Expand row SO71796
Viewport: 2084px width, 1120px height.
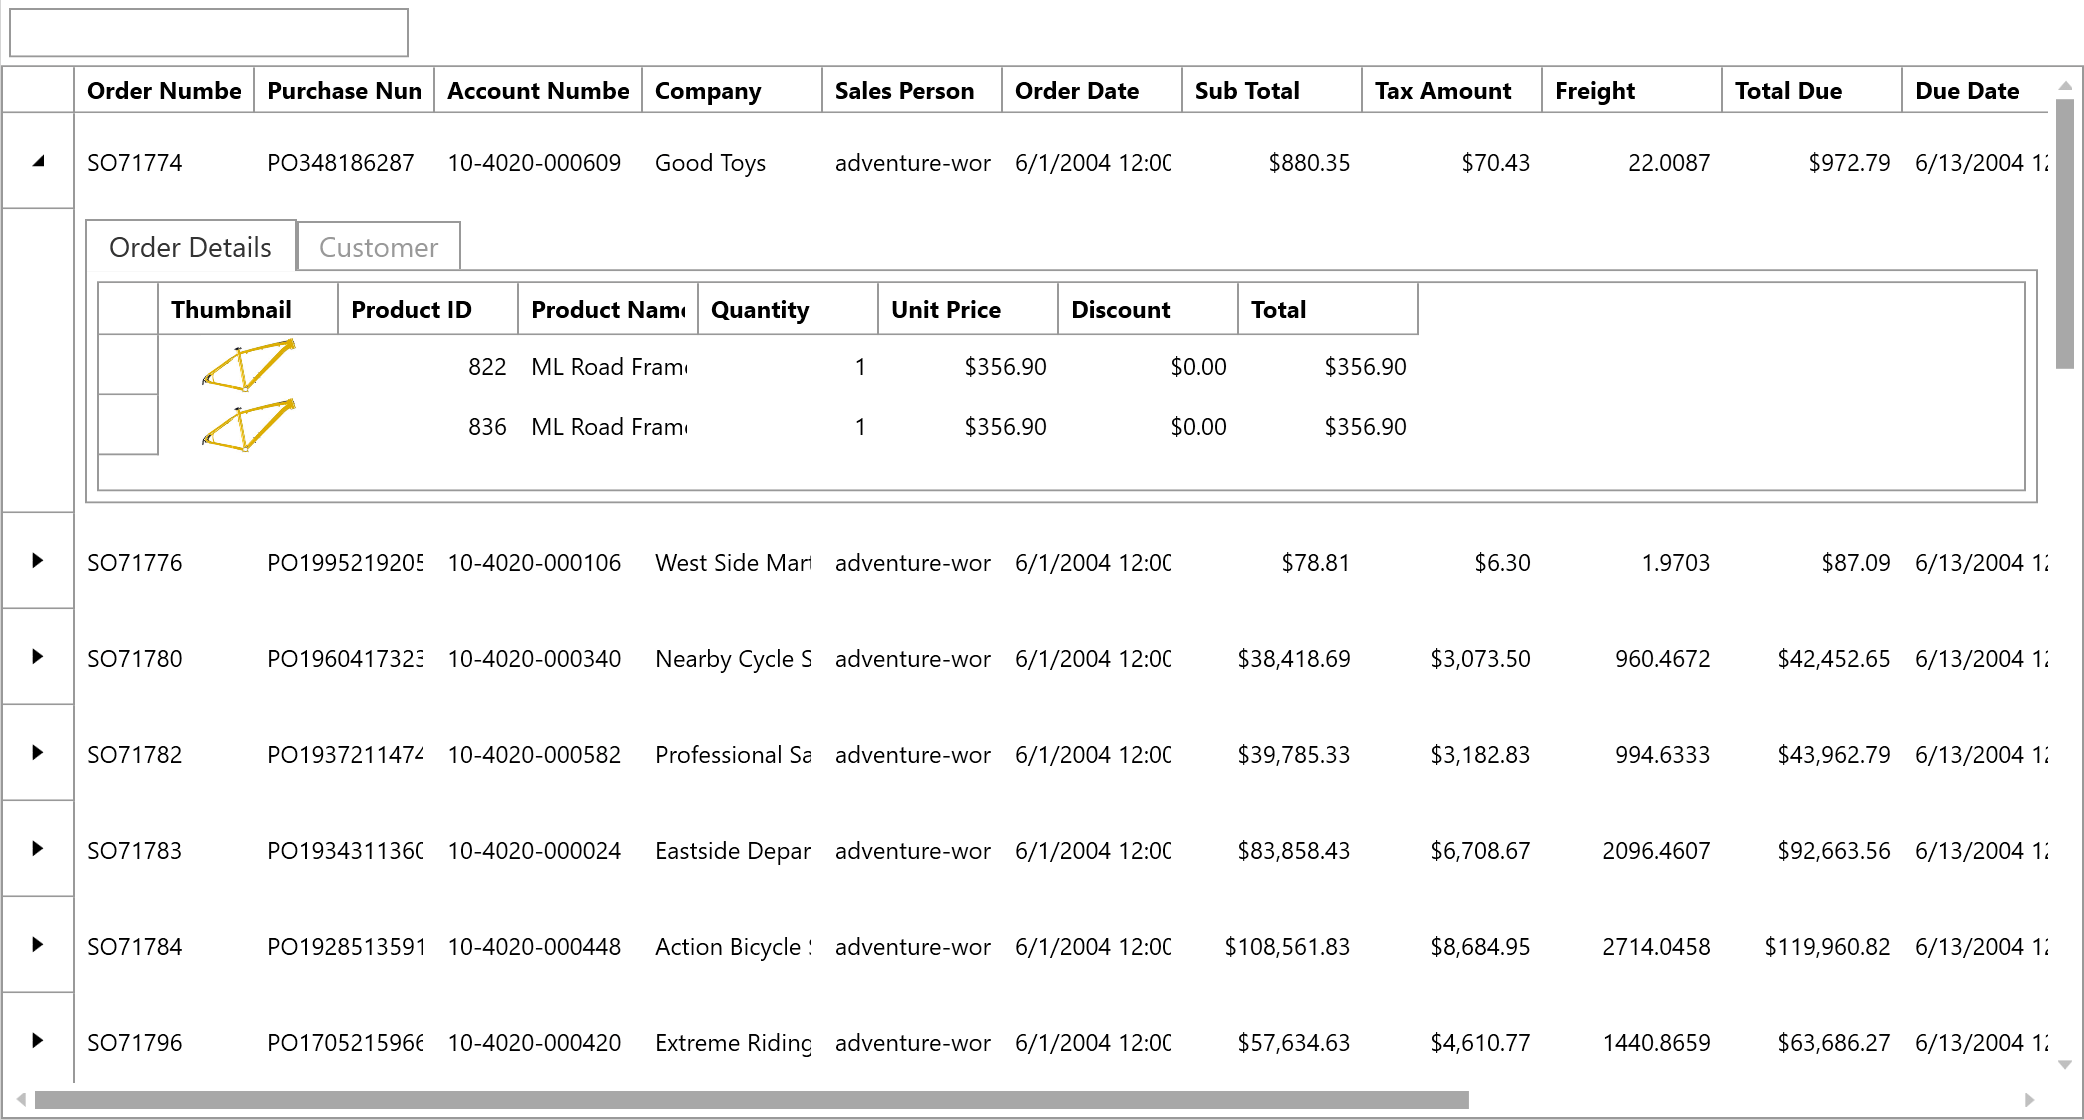(38, 1041)
